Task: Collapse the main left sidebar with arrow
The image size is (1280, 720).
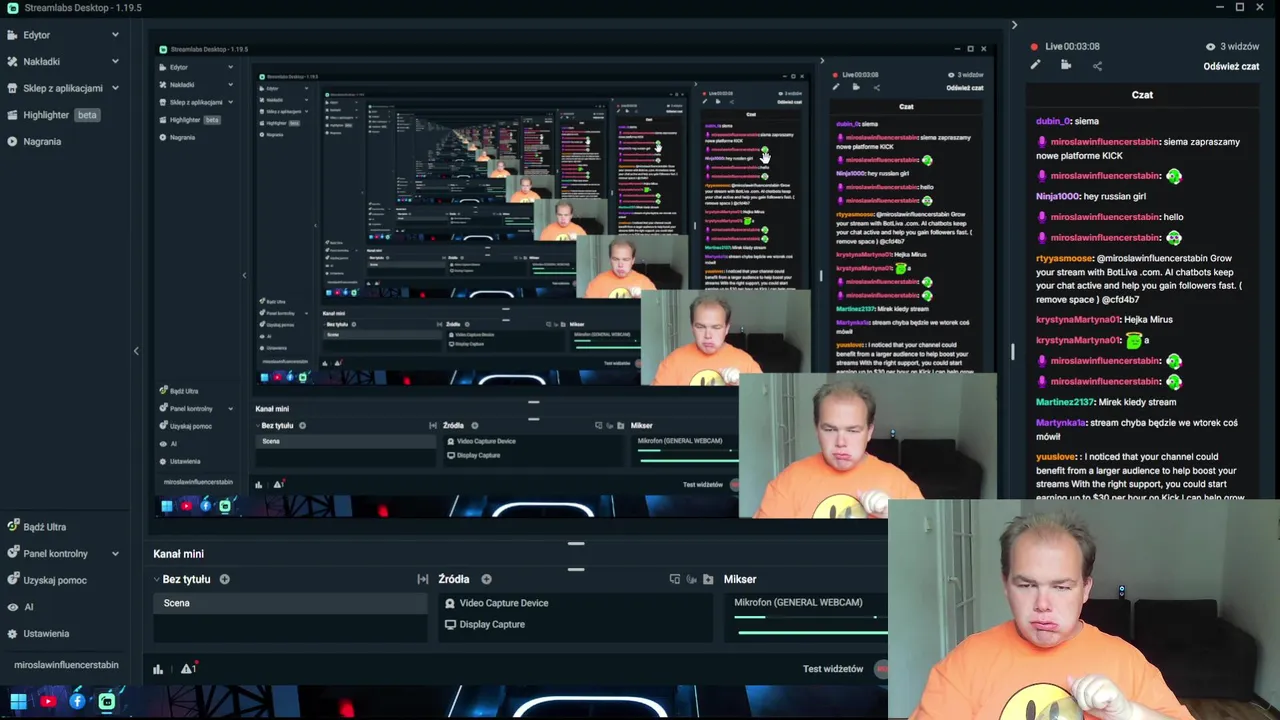Action: 136,351
